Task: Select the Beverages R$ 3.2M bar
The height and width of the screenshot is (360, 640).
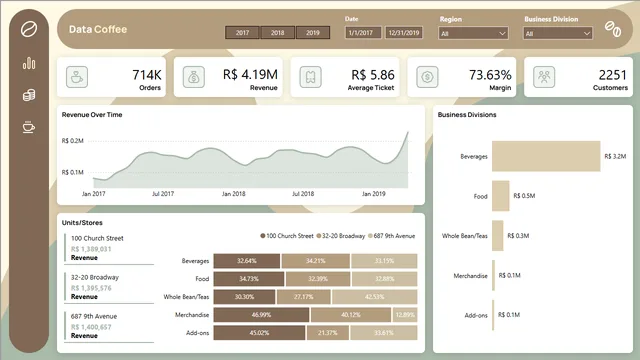Action: coord(546,156)
